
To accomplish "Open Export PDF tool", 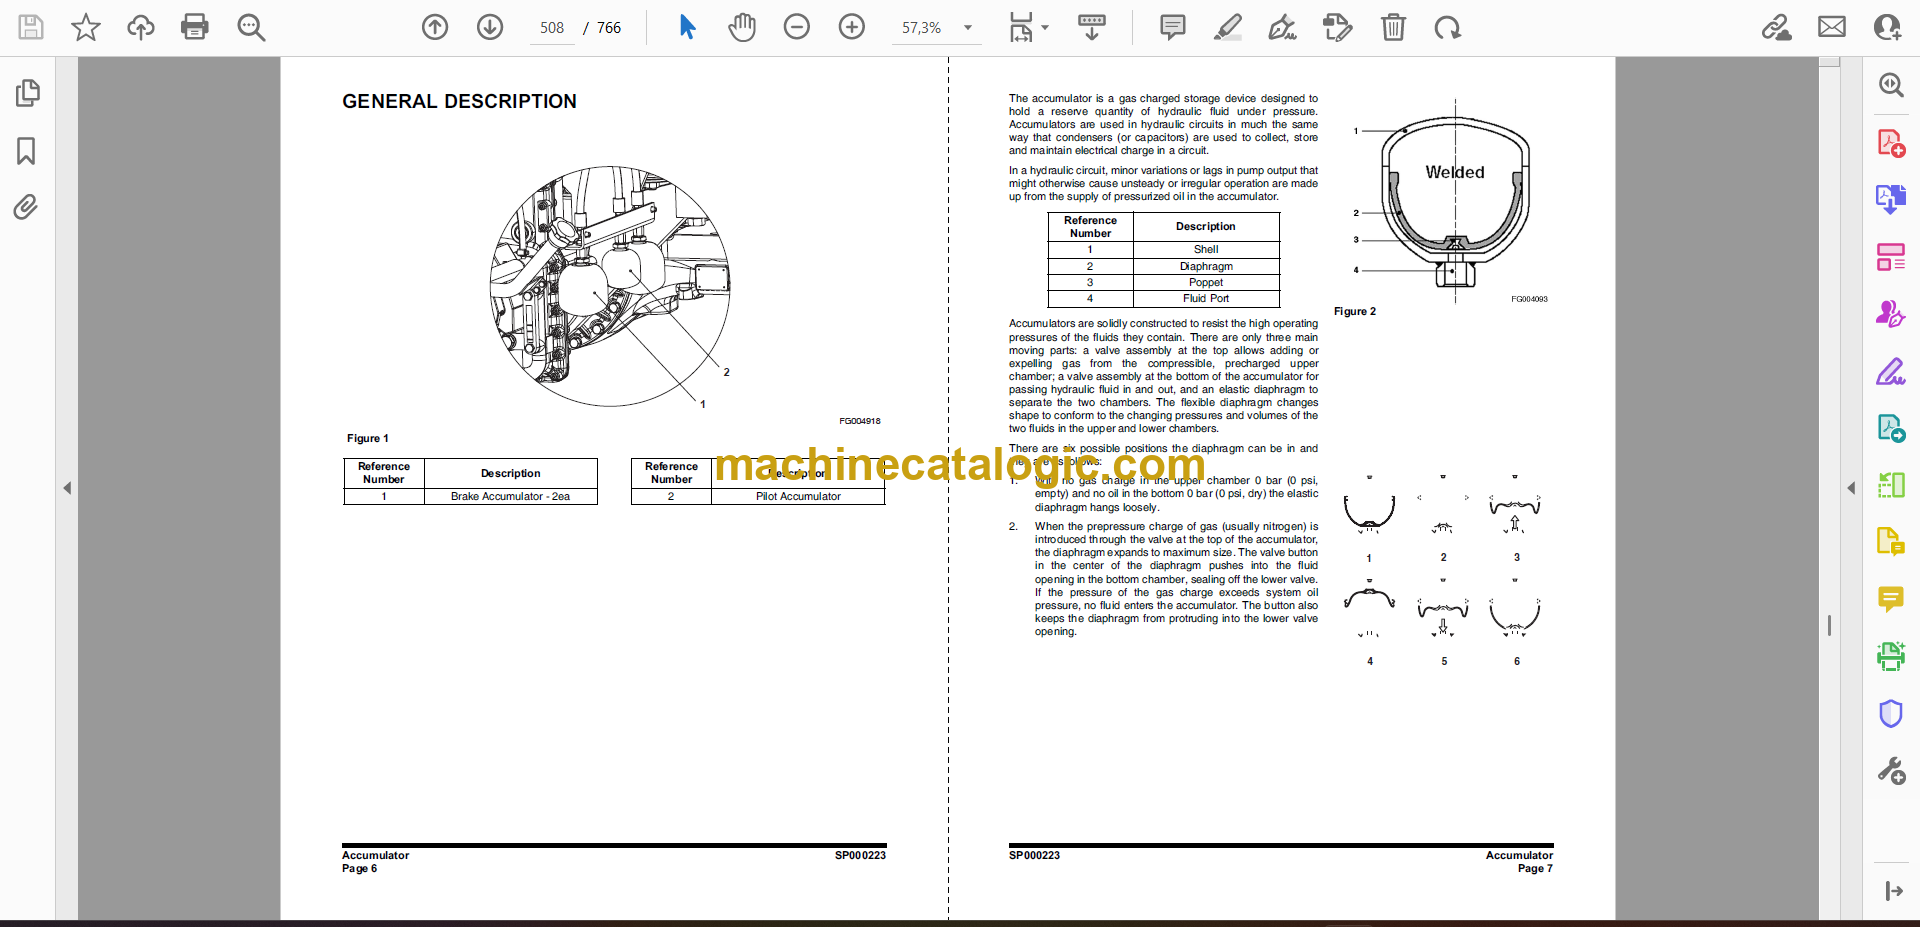I will (x=1891, y=199).
